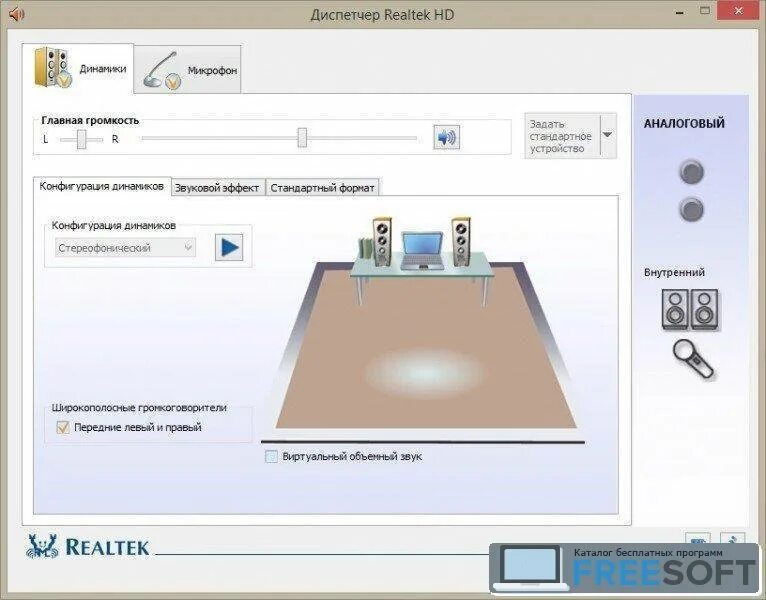Enable Виртуальный объемный звук checkbox
This screenshot has height=600, width=766.
pos(271,457)
